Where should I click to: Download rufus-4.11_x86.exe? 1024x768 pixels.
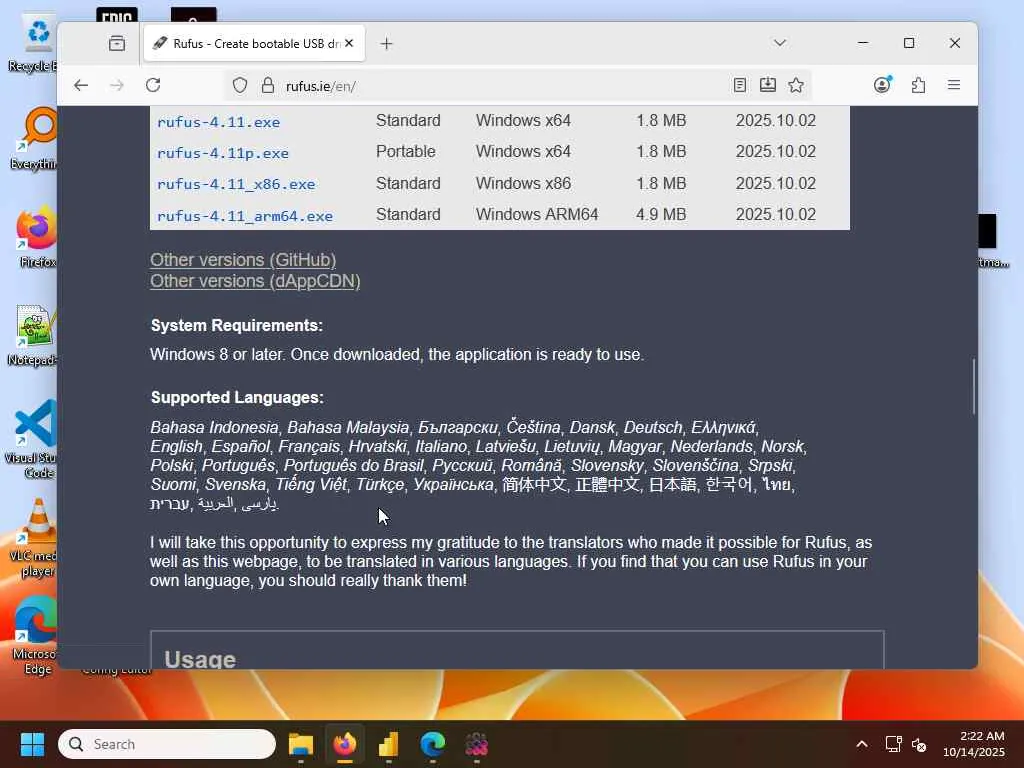pos(236,184)
